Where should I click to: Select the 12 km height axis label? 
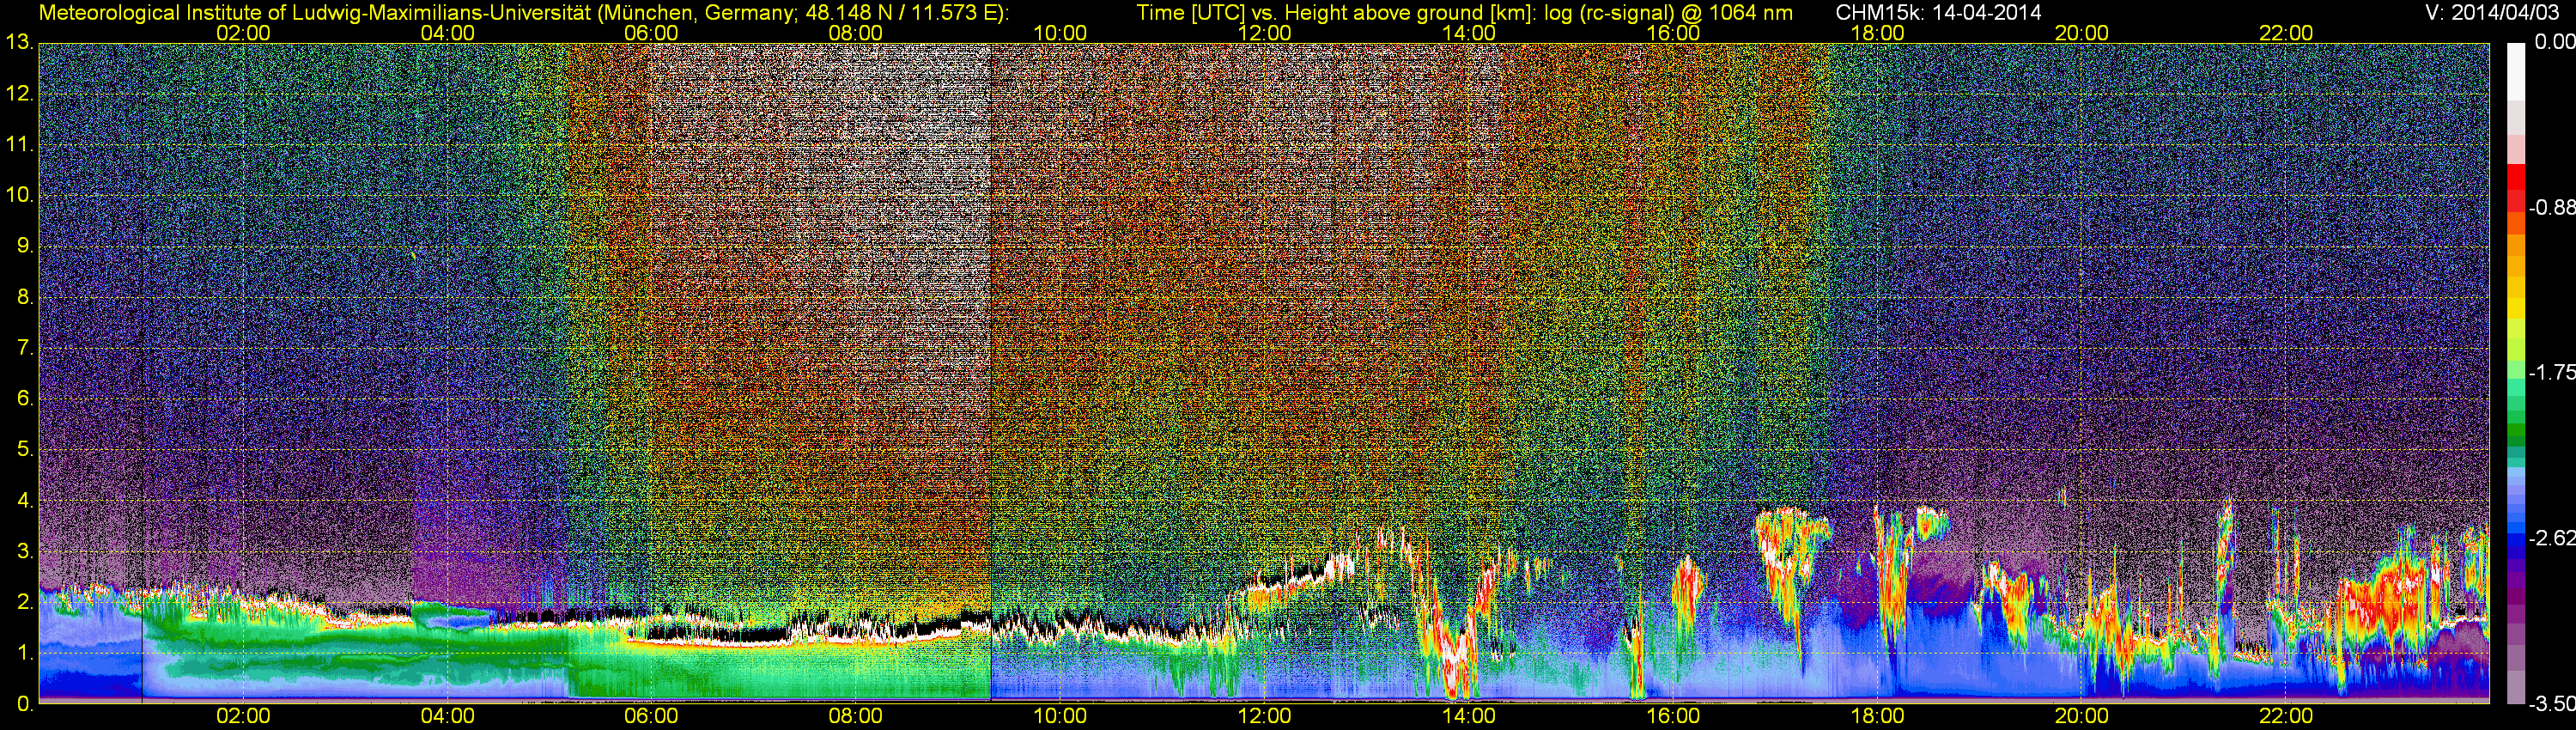pos(19,94)
